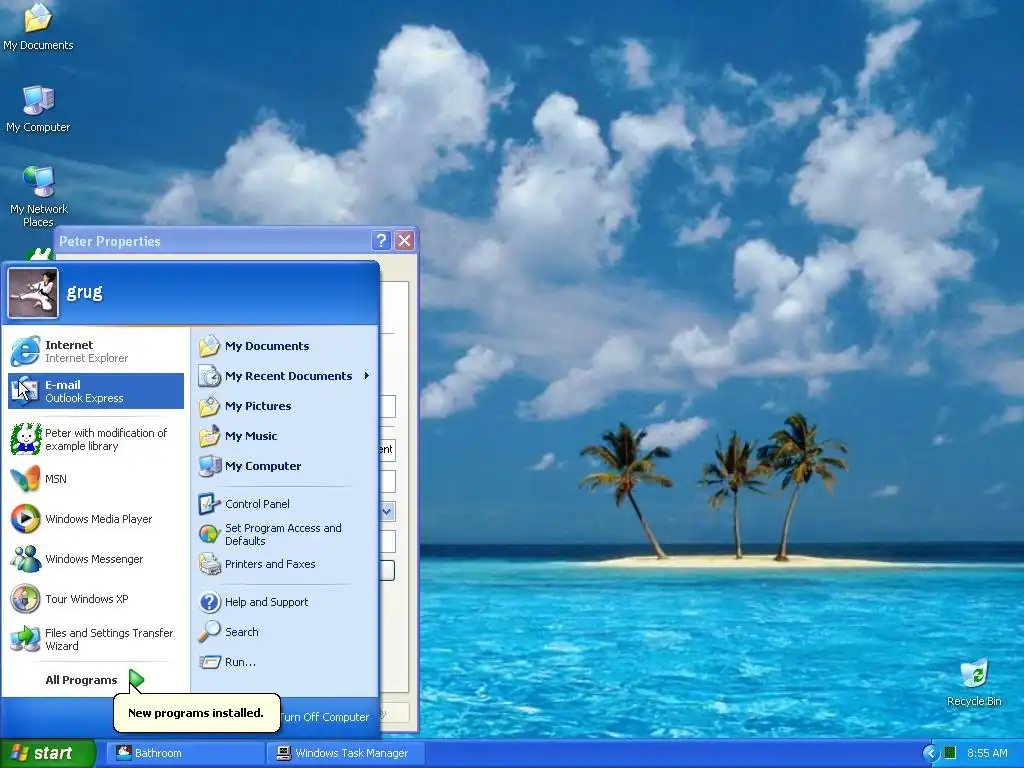Launch Outlook Express E-mail entry
The image size is (1024, 768).
pyautogui.click(x=96, y=391)
